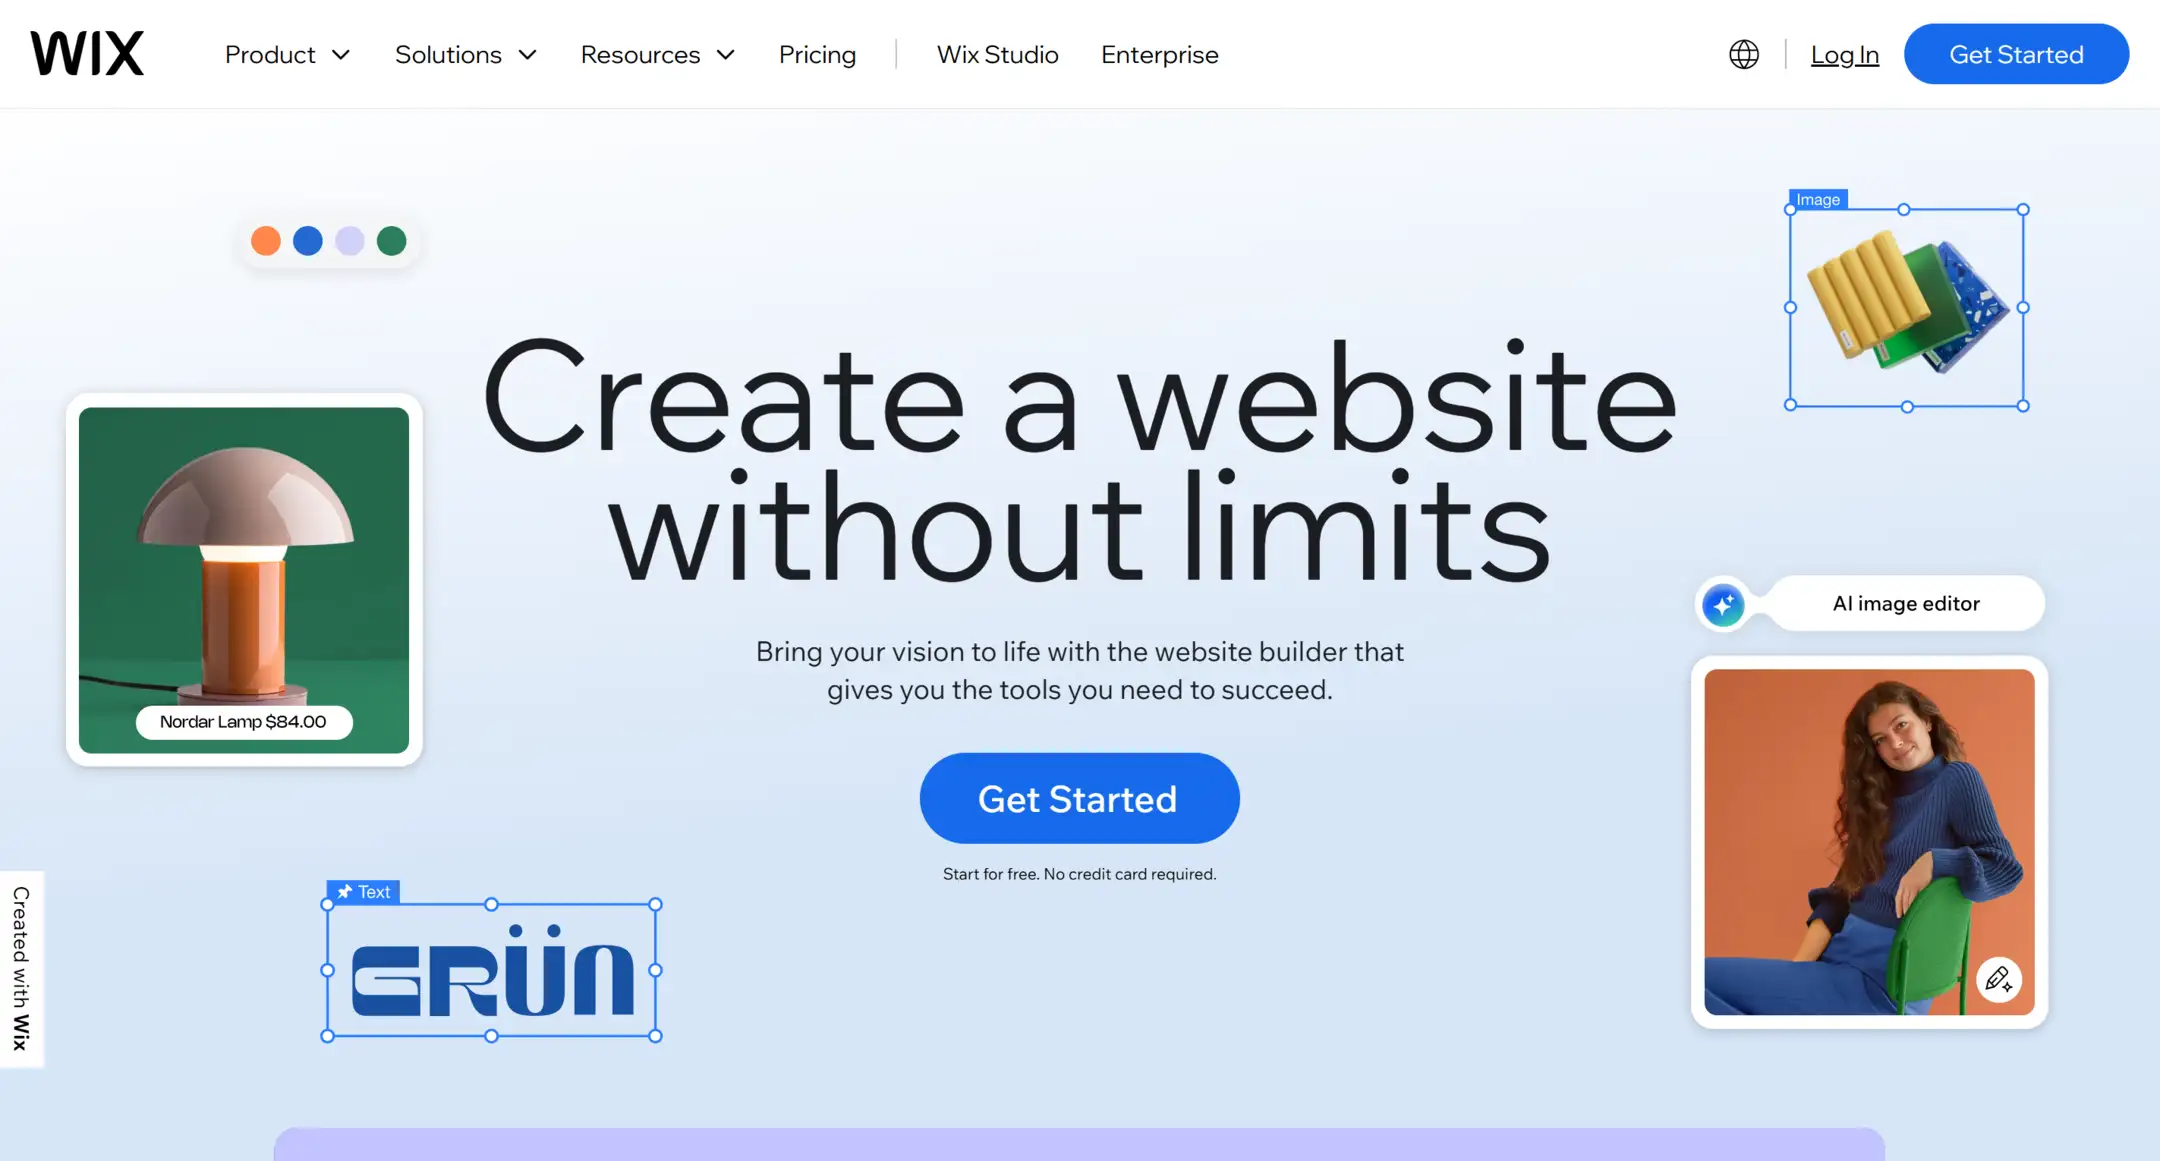Image resolution: width=2160 pixels, height=1161 pixels.
Task: Click the Text label icon on GRÜN element
Action: (x=362, y=891)
